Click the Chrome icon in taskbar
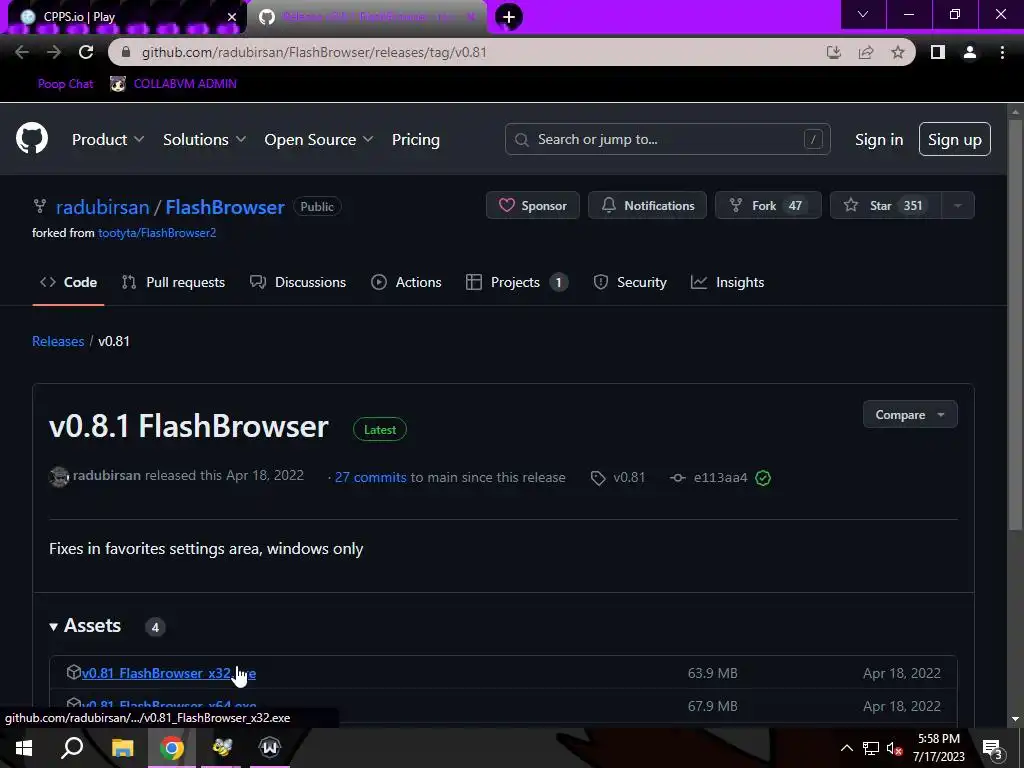 coord(172,748)
